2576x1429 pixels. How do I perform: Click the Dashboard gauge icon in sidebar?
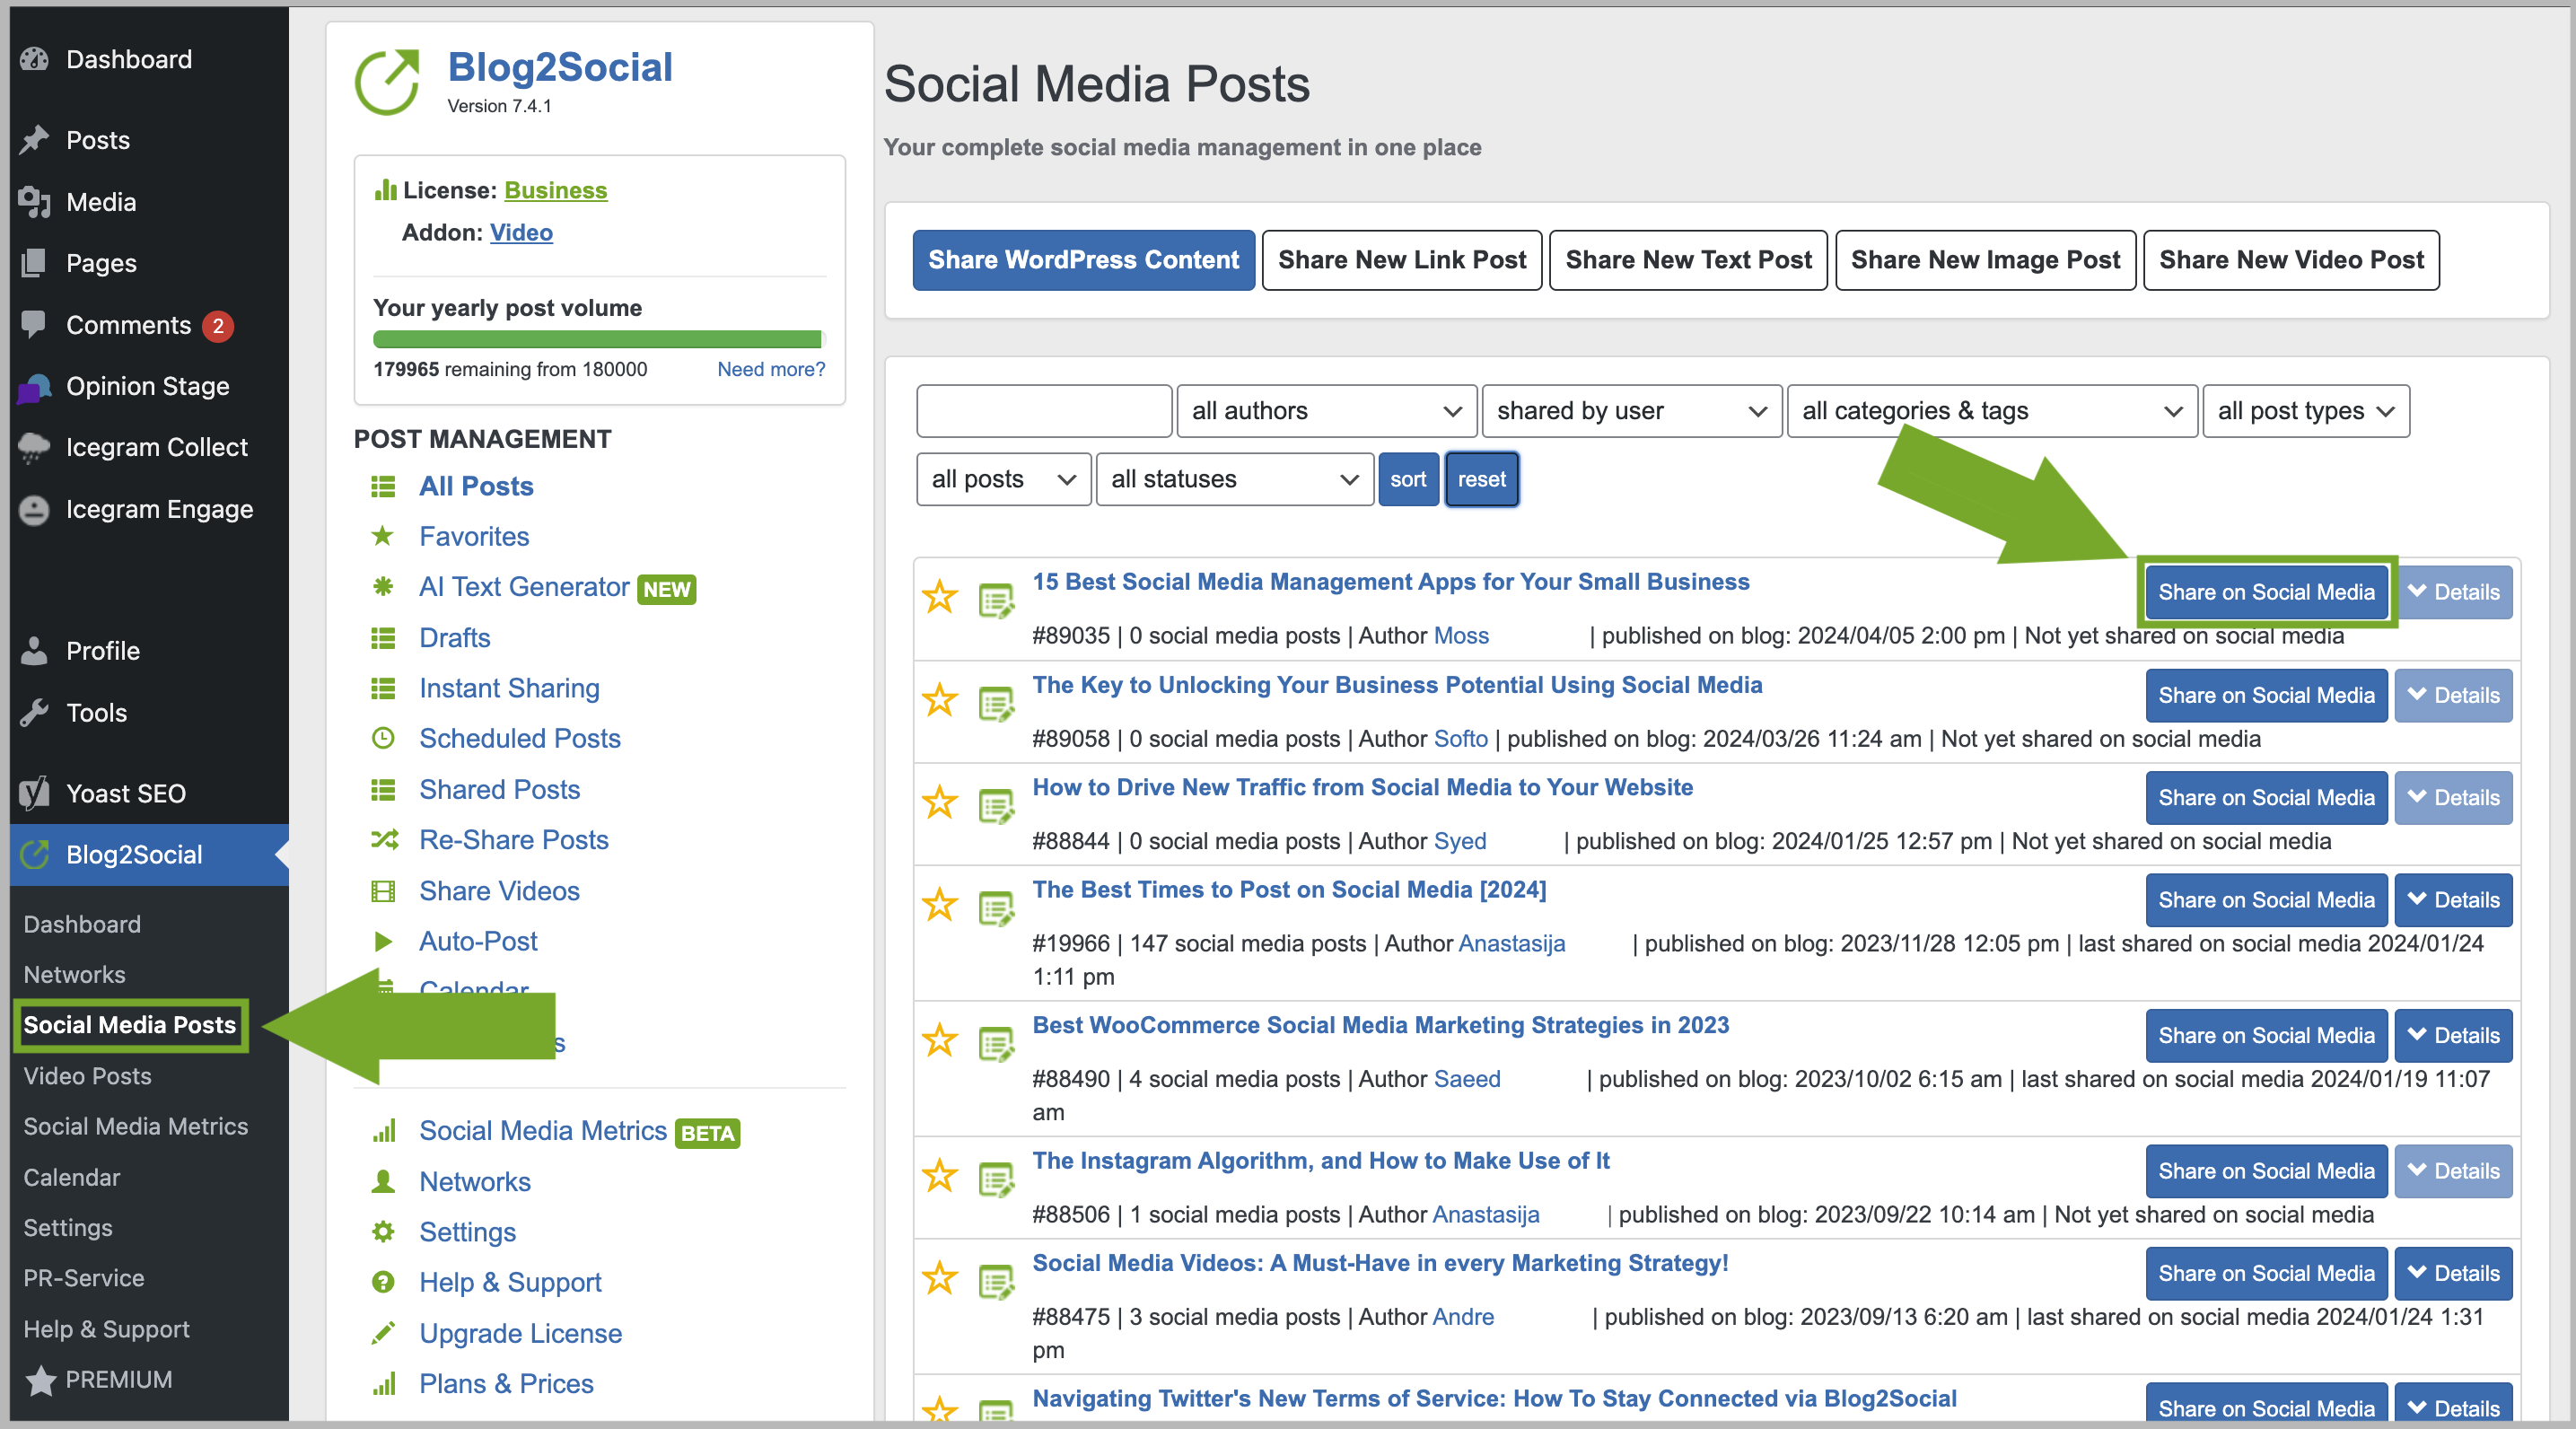34,59
